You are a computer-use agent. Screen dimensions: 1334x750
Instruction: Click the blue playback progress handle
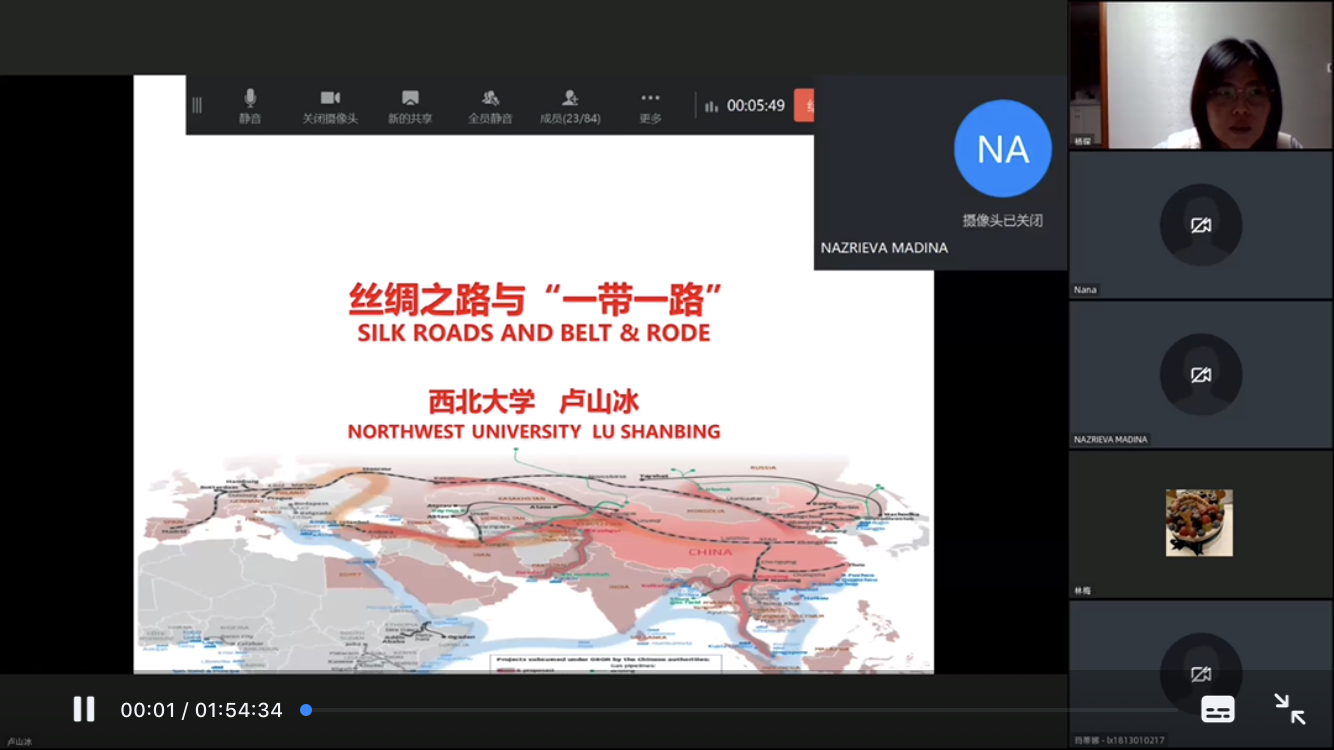(306, 710)
